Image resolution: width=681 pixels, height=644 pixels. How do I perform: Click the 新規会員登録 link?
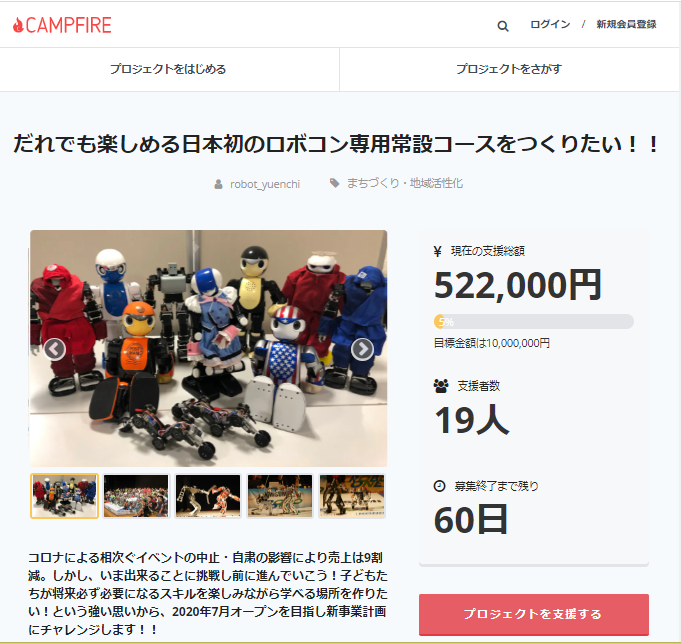tap(626, 24)
